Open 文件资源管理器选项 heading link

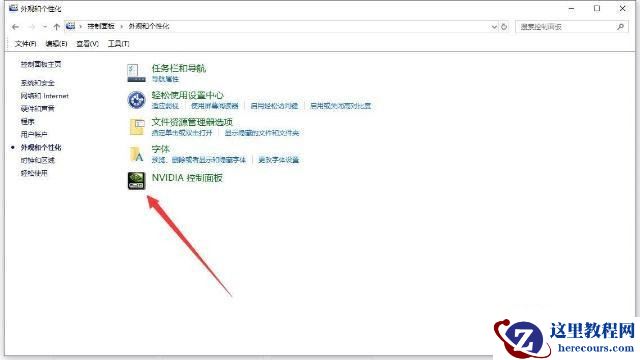point(192,122)
